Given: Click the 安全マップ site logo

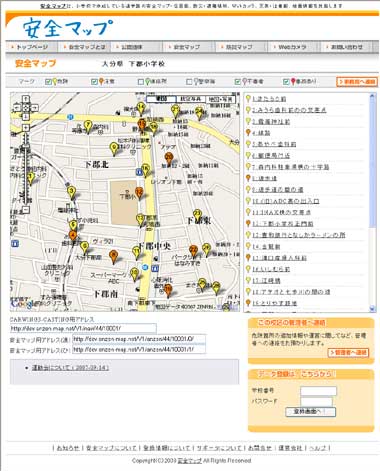Looking at the screenshot, I should 68,28.
